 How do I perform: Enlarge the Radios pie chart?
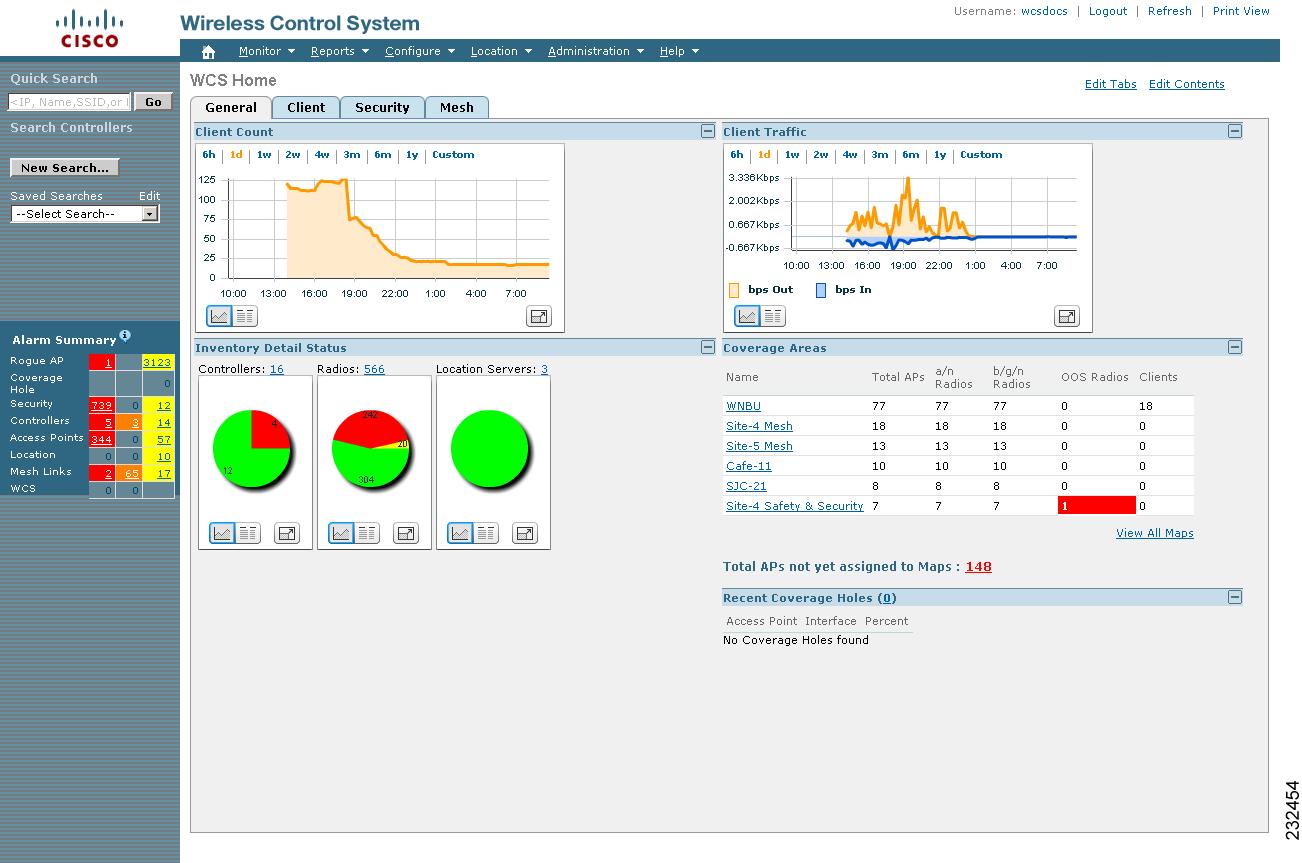(x=406, y=533)
